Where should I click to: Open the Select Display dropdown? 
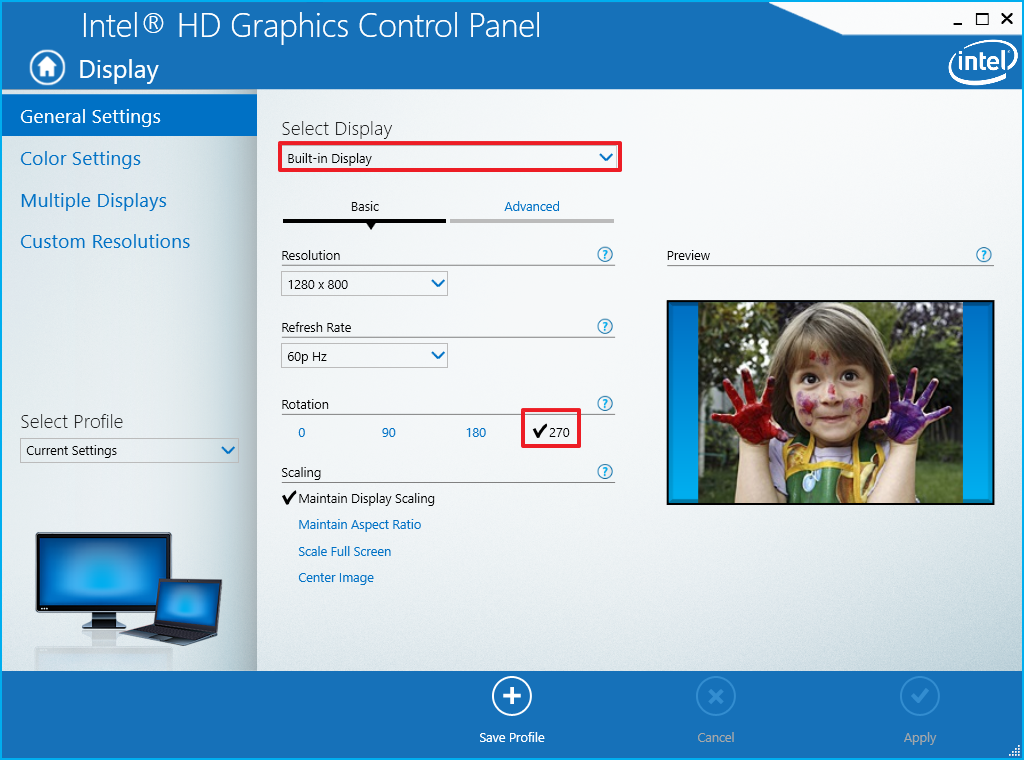coord(450,157)
